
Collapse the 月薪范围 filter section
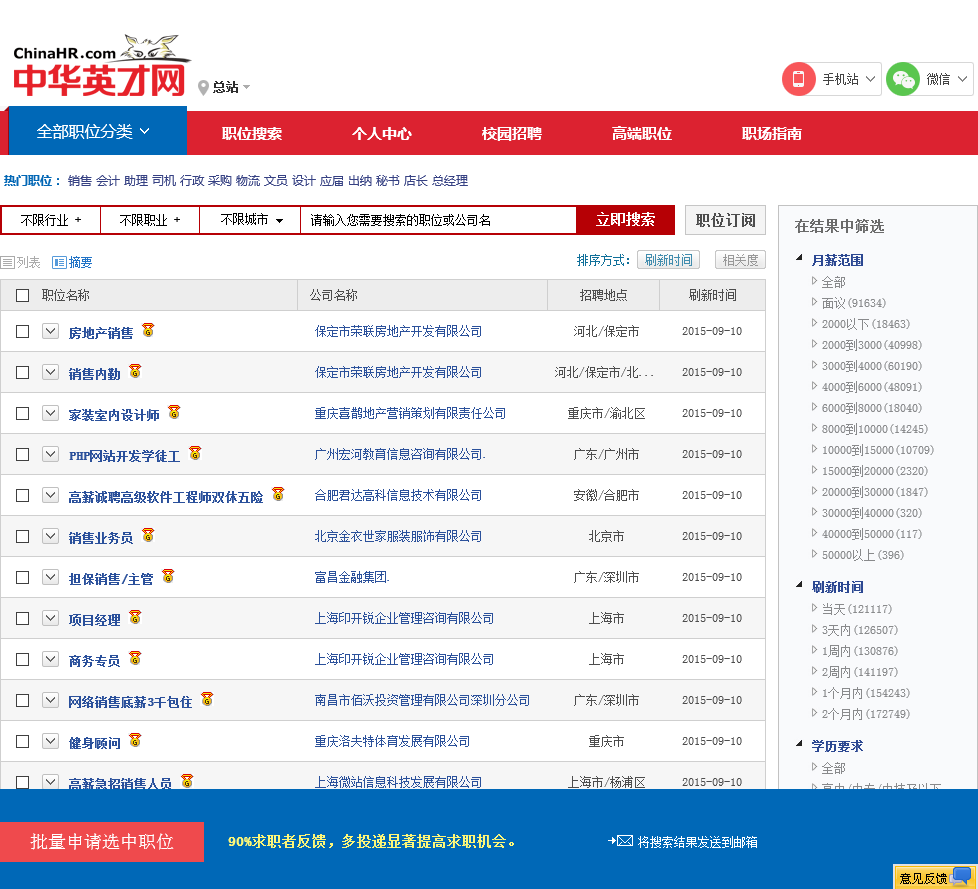point(799,258)
